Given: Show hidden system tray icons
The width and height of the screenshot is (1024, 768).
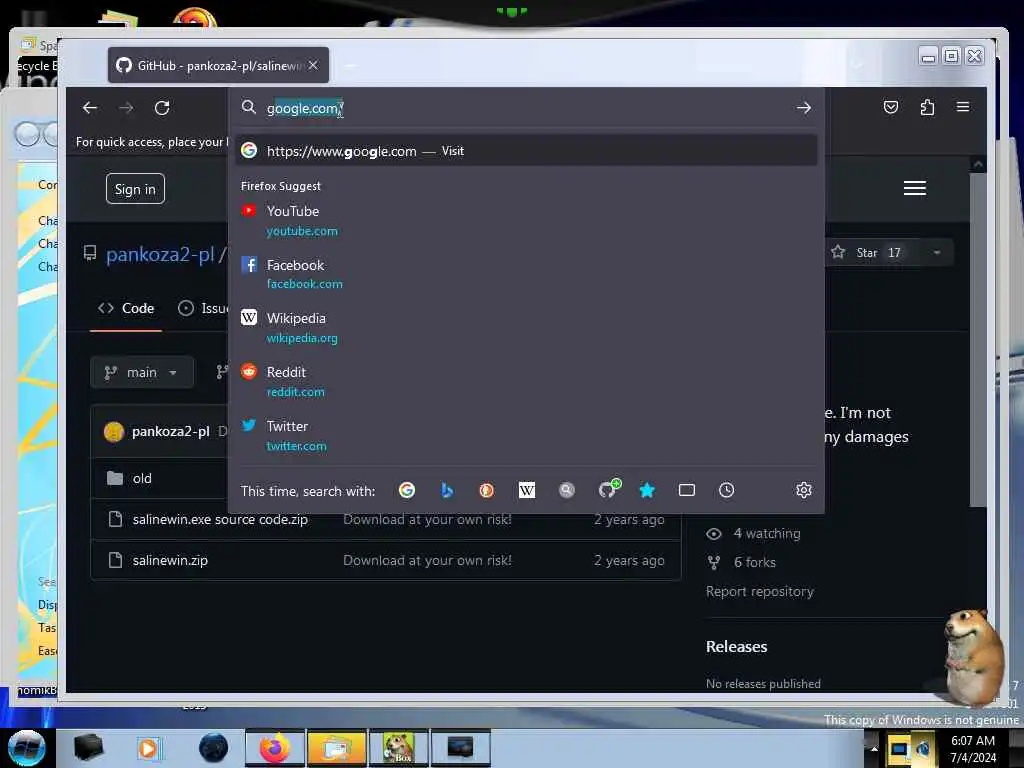Looking at the screenshot, I should [x=874, y=748].
